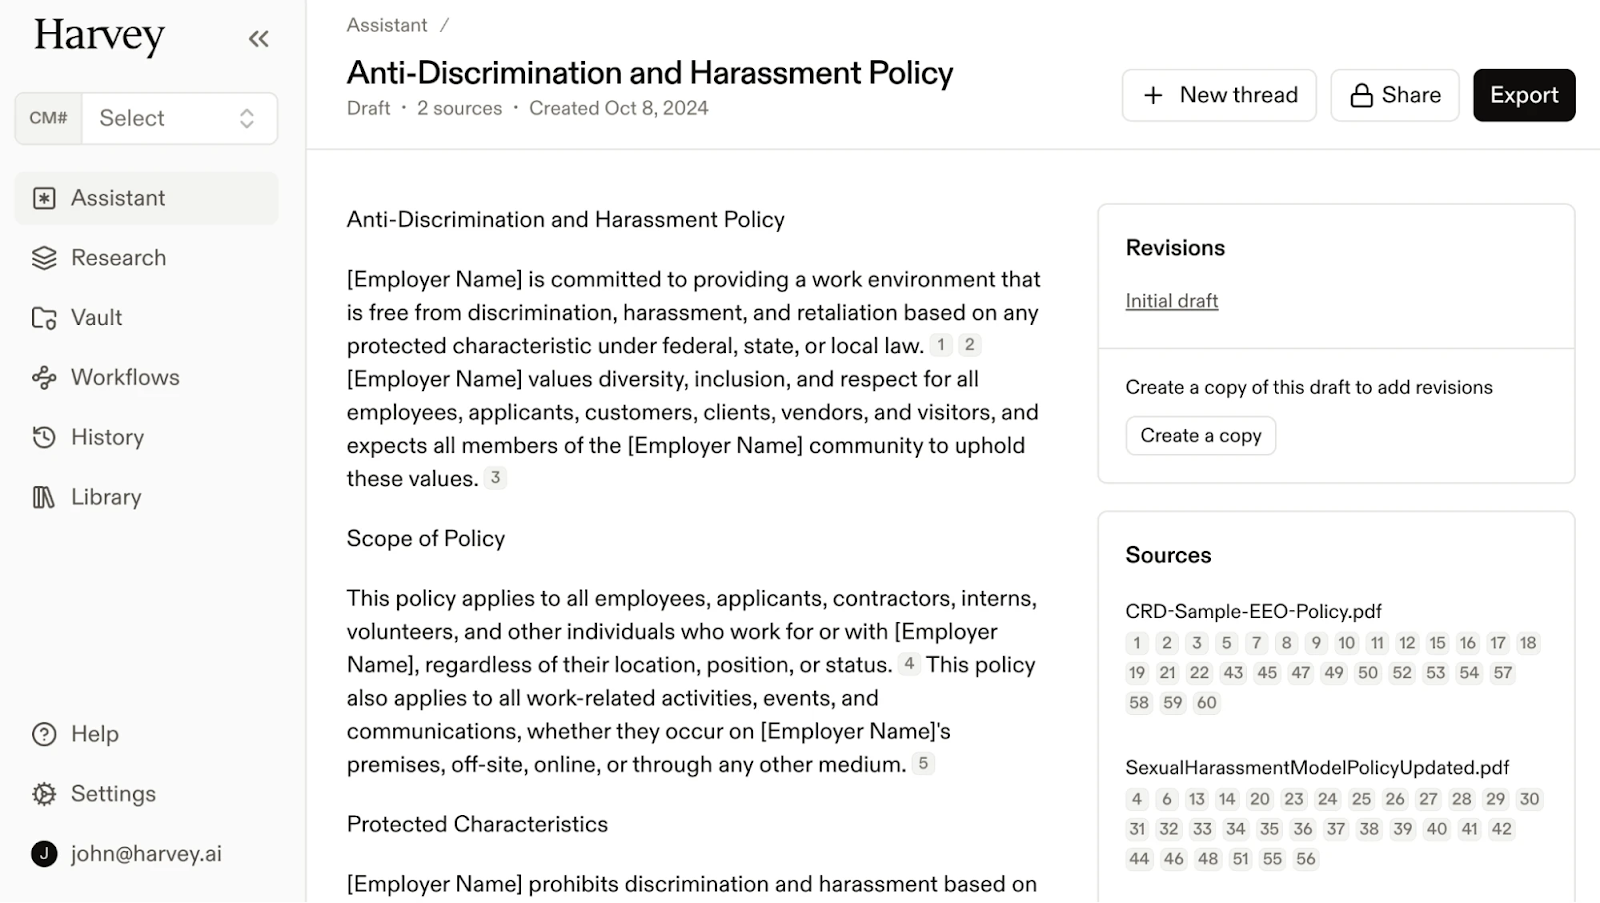Open the CM# Select dropdown
Viewport: 1600px width, 903px height.
(x=178, y=118)
